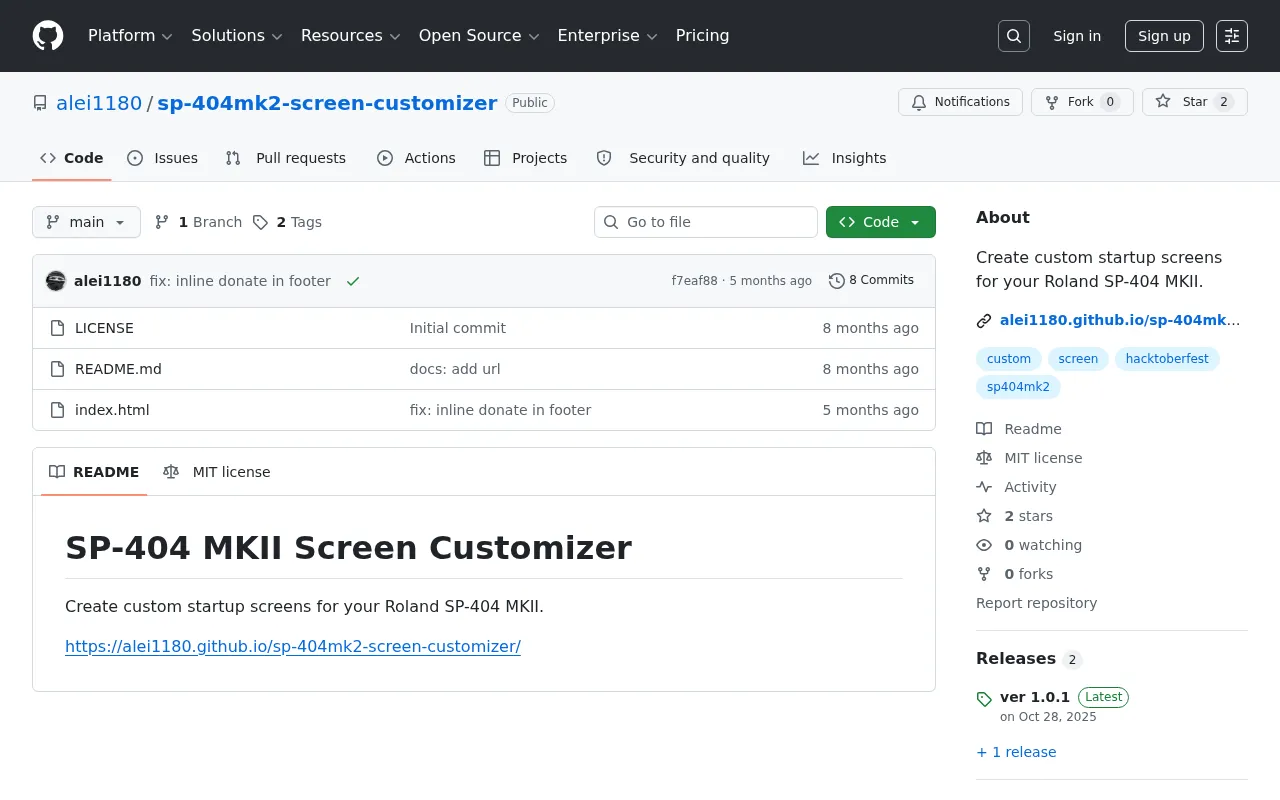Switch to the Actions tab
The width and height of the screenshot is (1280, 800).
click(x=416, y=158)
